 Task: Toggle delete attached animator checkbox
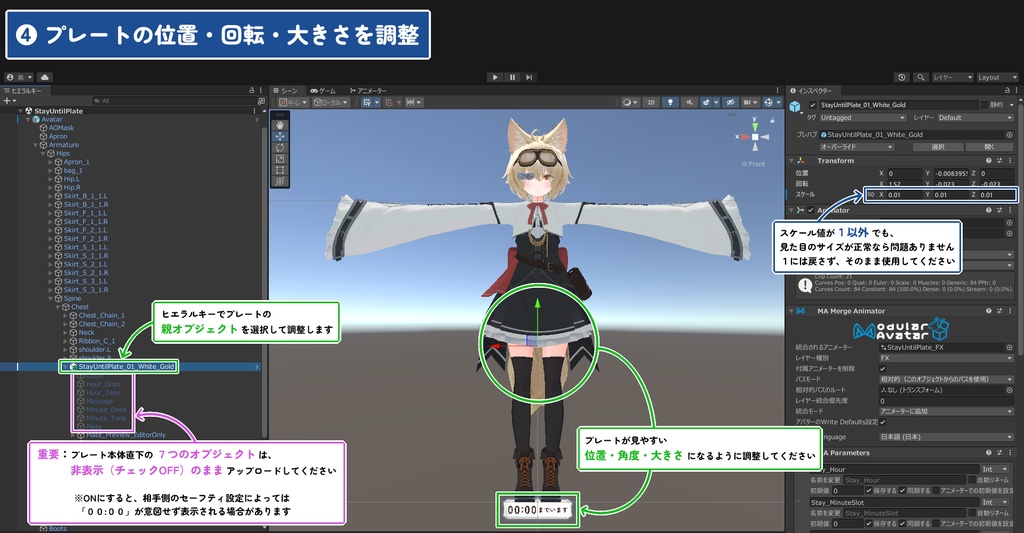[883, 368]
